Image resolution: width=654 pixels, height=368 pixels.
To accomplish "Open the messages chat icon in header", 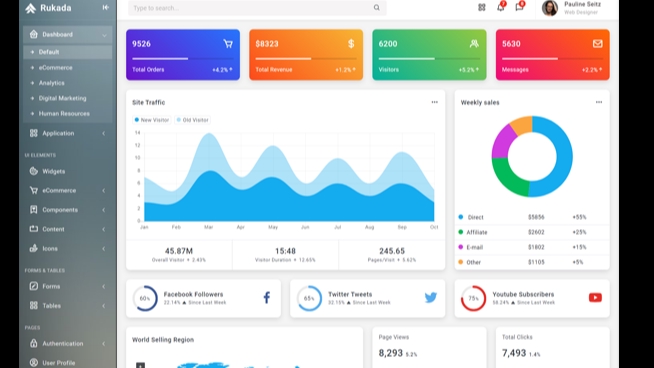I will (x=519, y=7).
